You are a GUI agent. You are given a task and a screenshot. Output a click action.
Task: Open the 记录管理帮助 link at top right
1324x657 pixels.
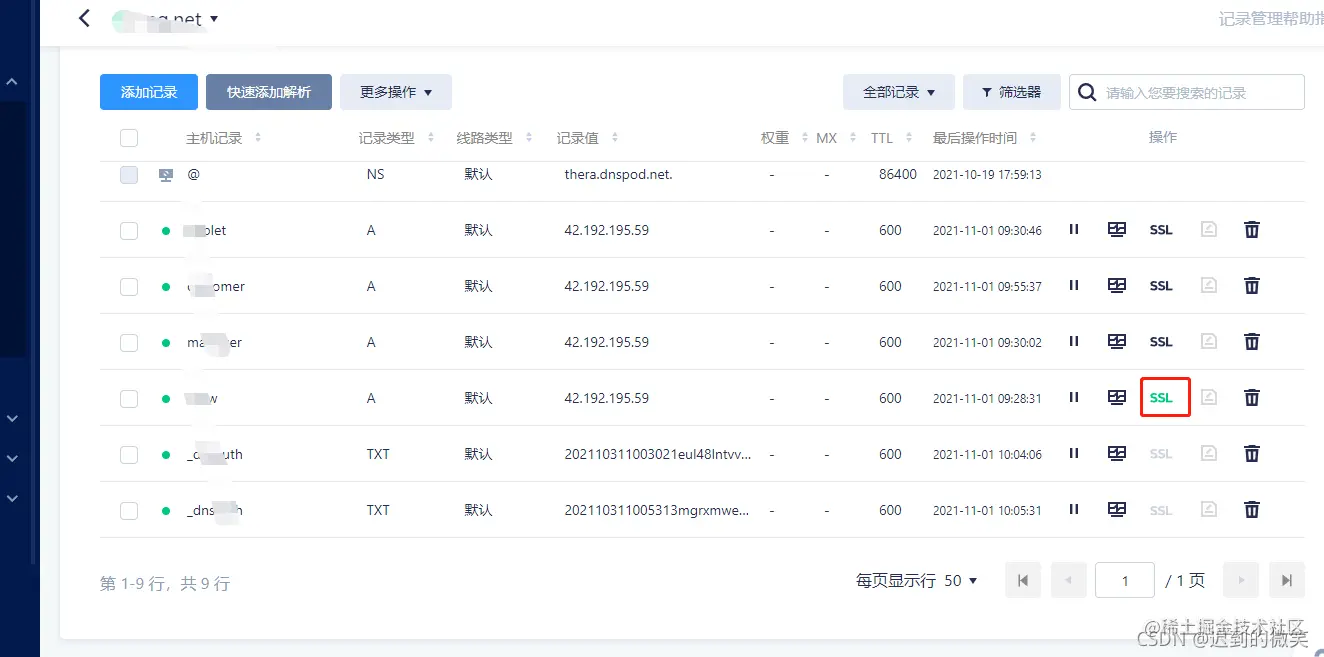[x=1270, y=18]
